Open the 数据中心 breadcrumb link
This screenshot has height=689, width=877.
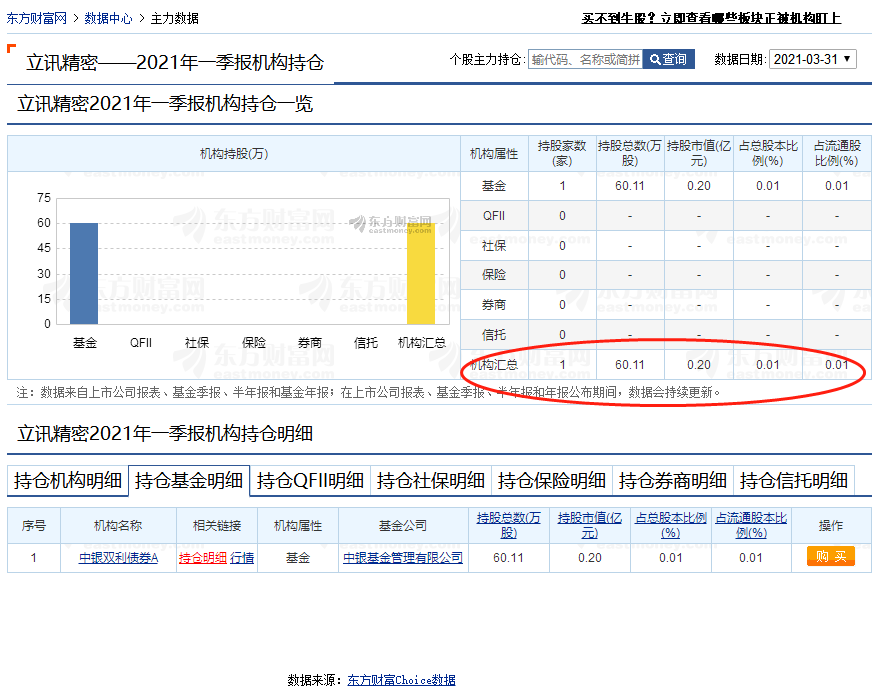point(109,18)
